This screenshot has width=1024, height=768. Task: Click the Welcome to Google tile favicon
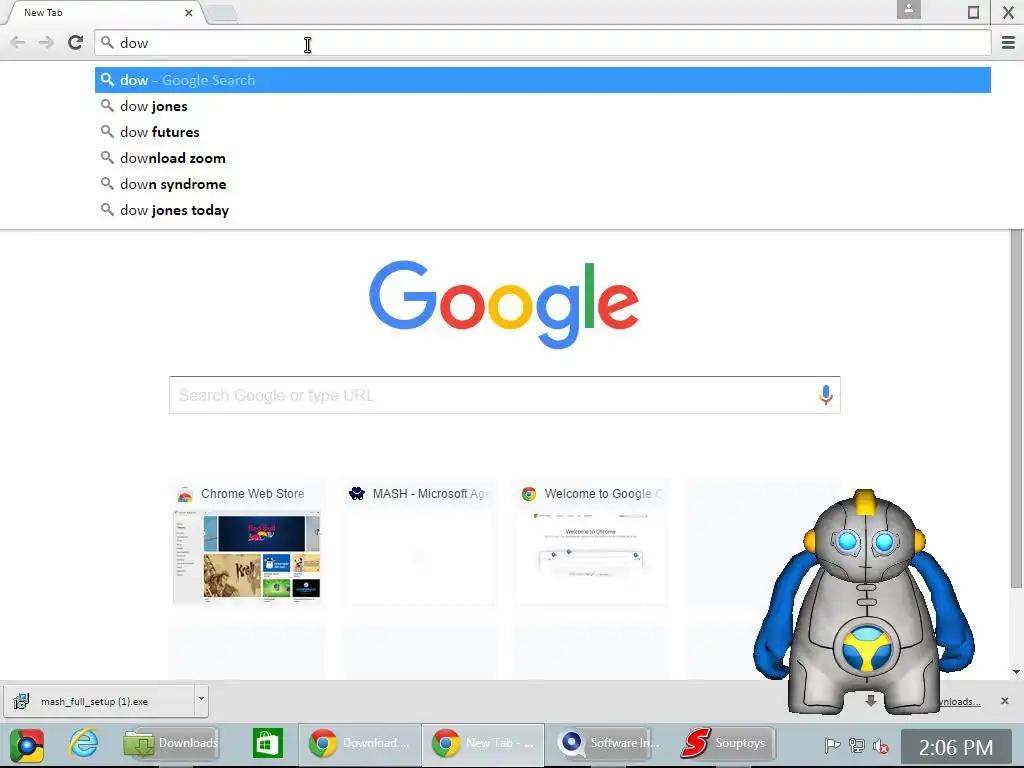click(x=529, y=494)
